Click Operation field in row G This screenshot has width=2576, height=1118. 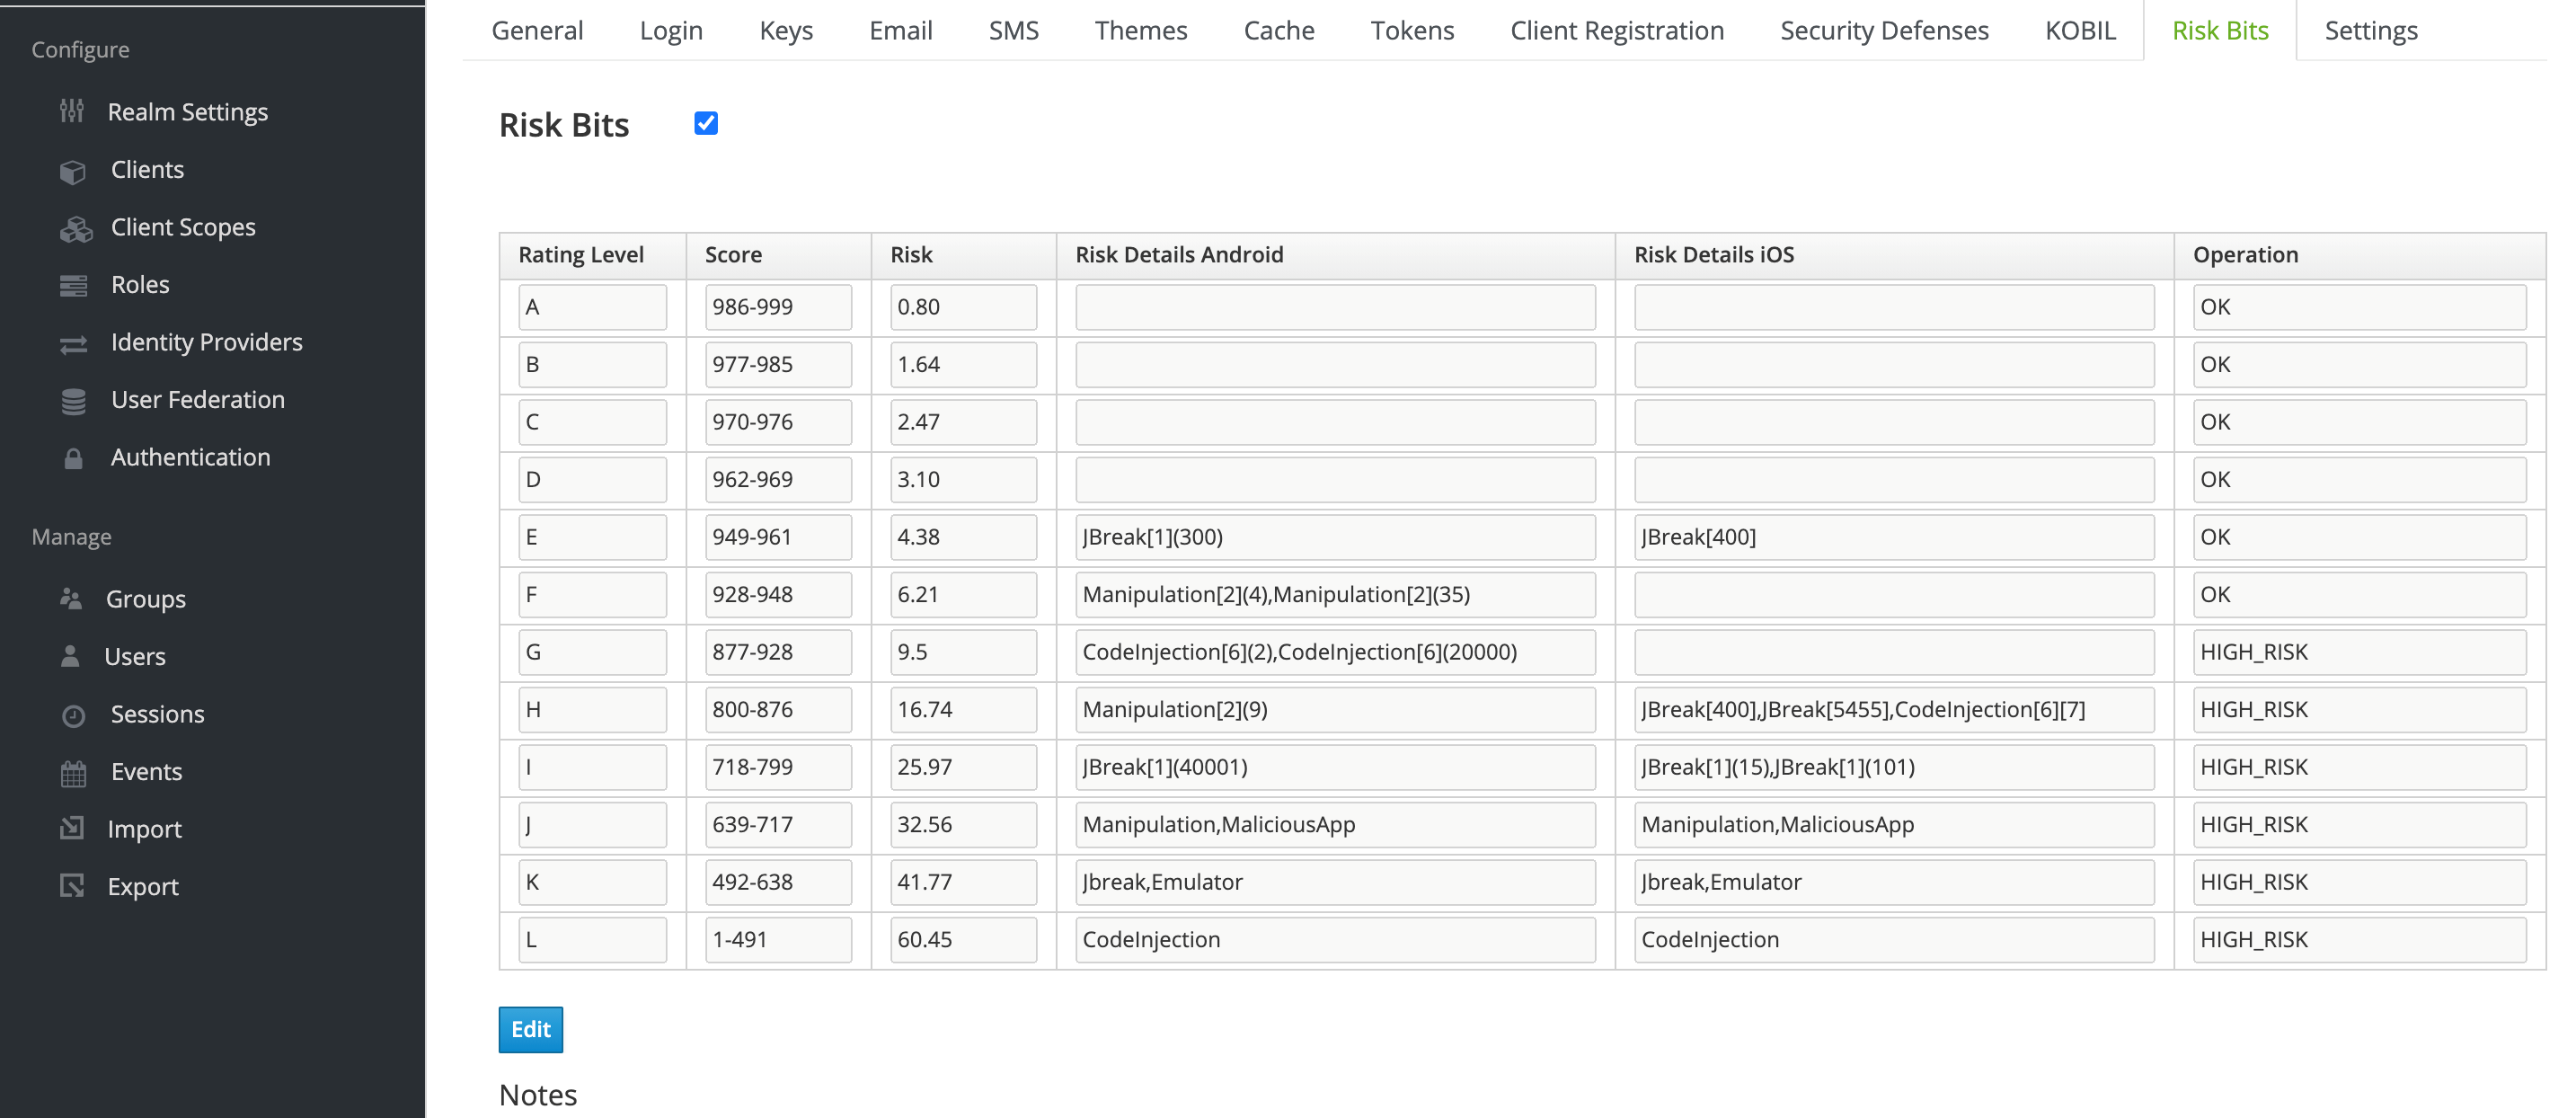tap(2359, 652)
